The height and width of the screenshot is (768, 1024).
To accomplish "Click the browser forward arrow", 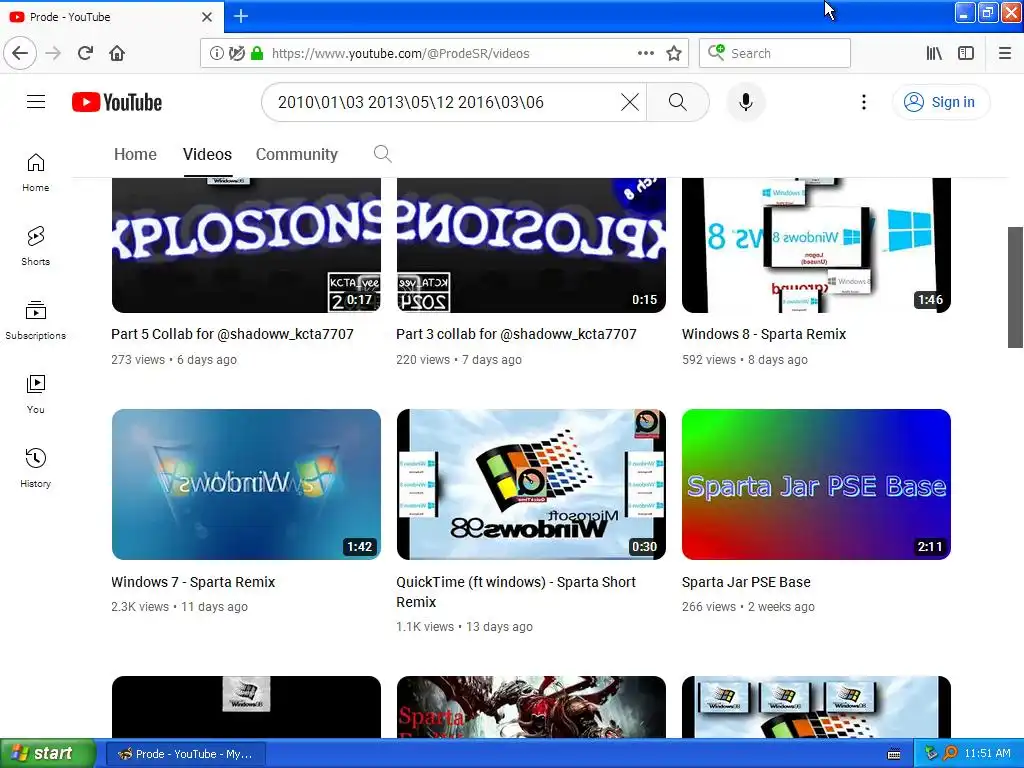I will tap(54, 53).
